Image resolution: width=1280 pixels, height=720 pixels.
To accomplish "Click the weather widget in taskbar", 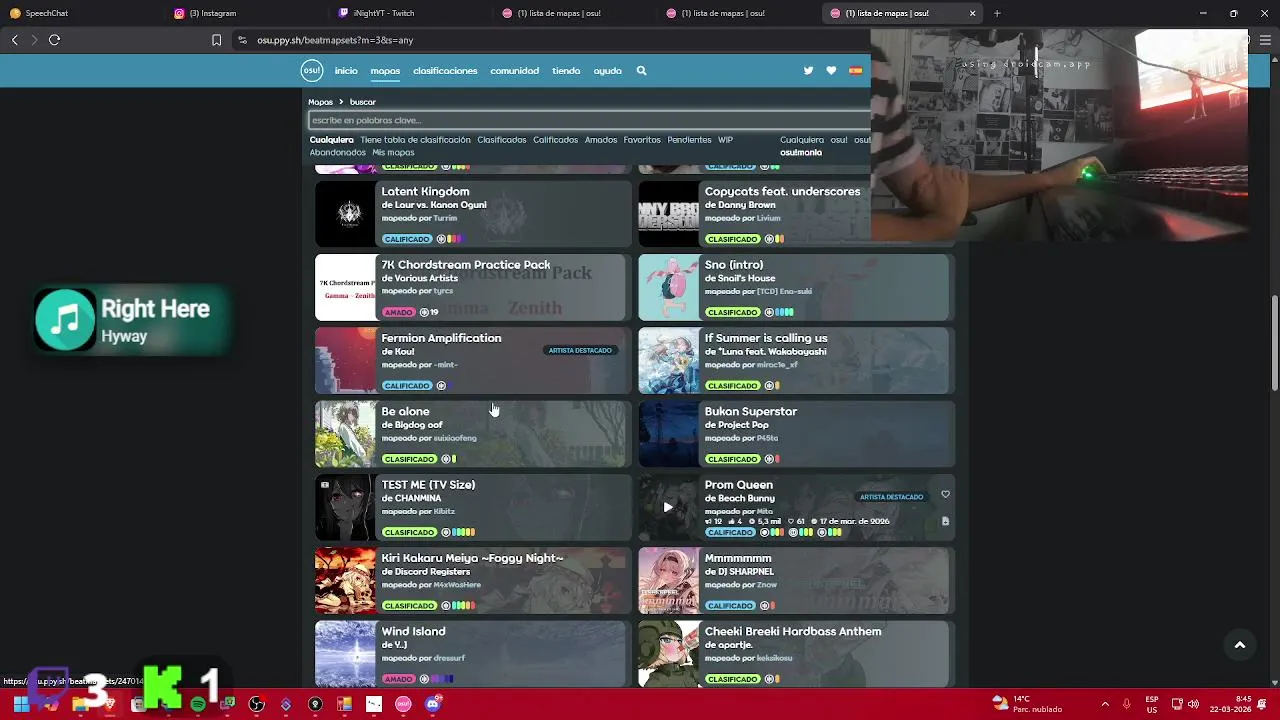I will pyautogui.click(x=1027, y=704).
